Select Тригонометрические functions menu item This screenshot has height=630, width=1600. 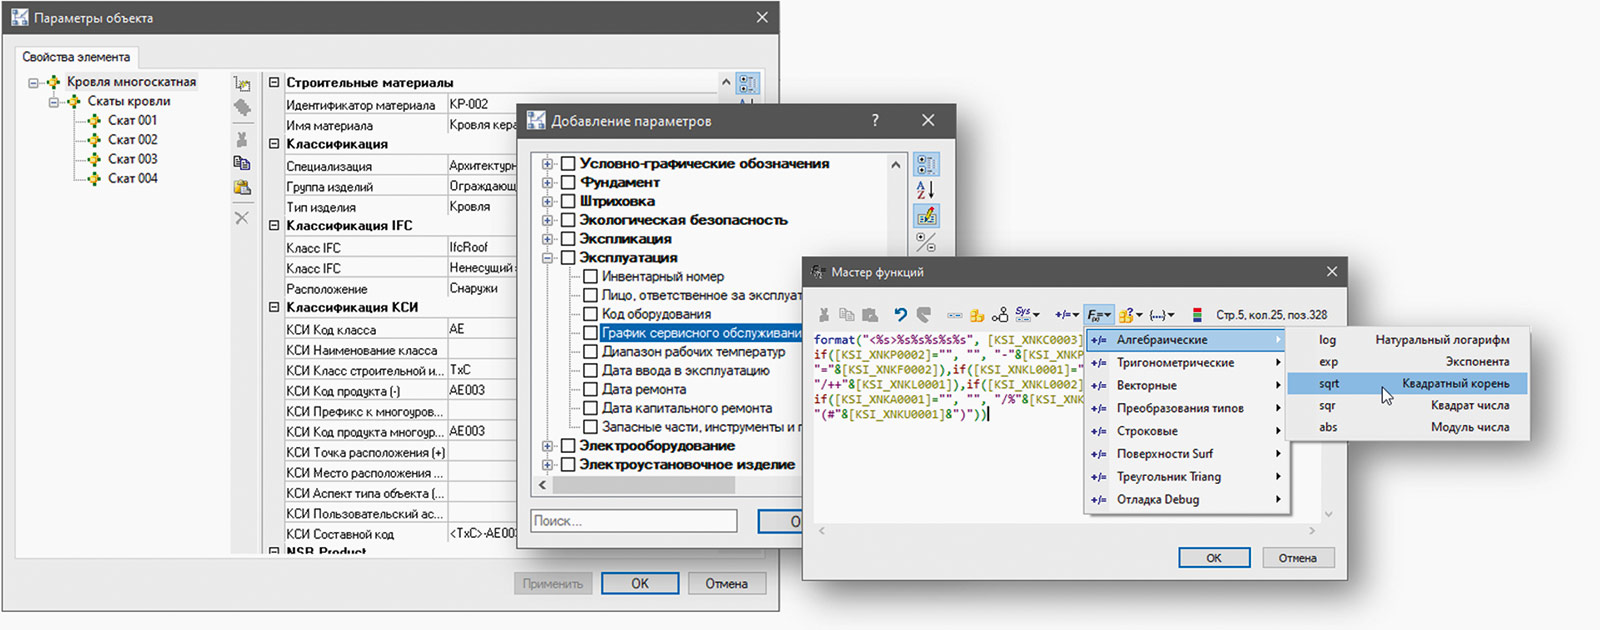click(1186, 363)
